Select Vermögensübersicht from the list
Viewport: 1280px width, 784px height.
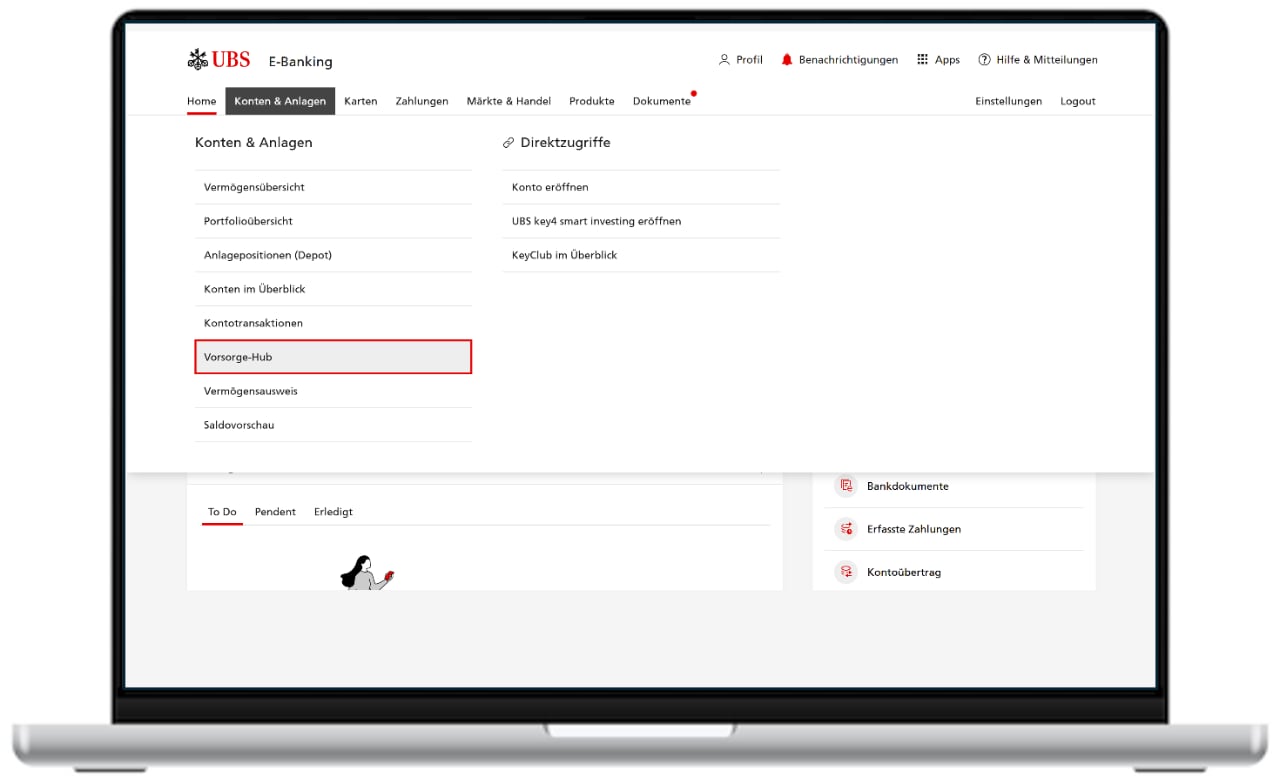pyautogui.click(x=254, y=187)
